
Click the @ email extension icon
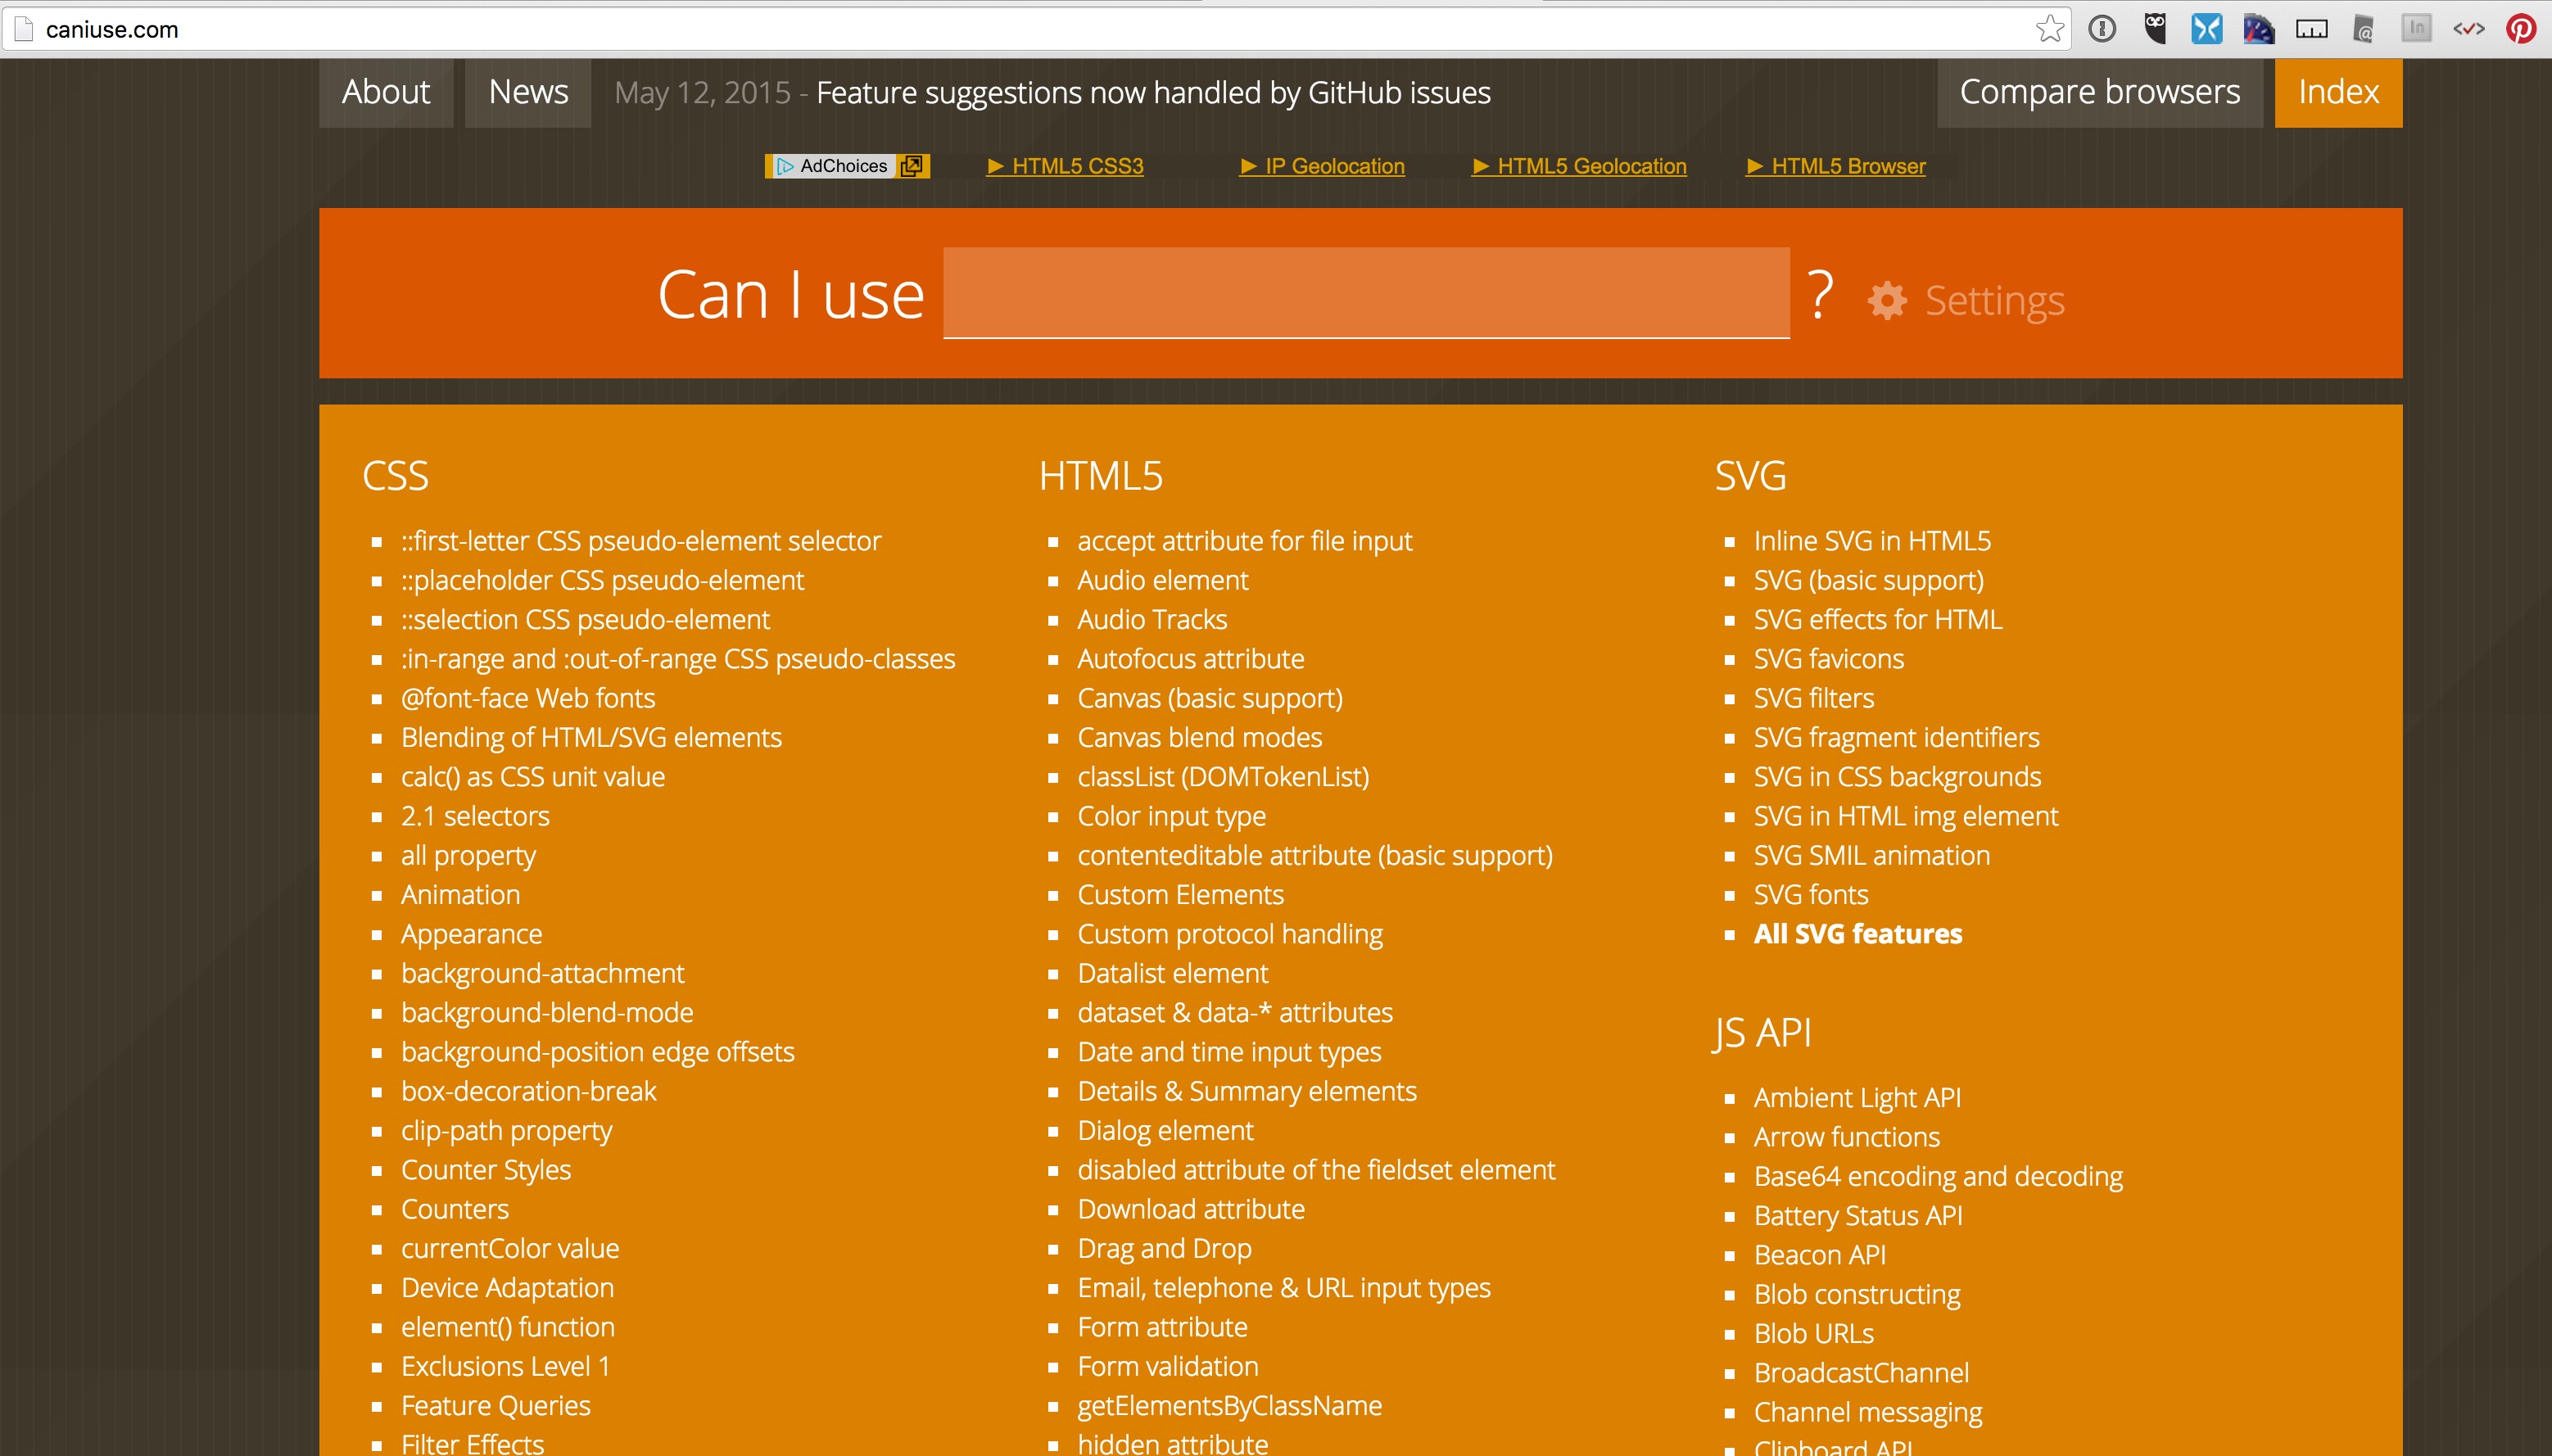(x=2363, y=29)
